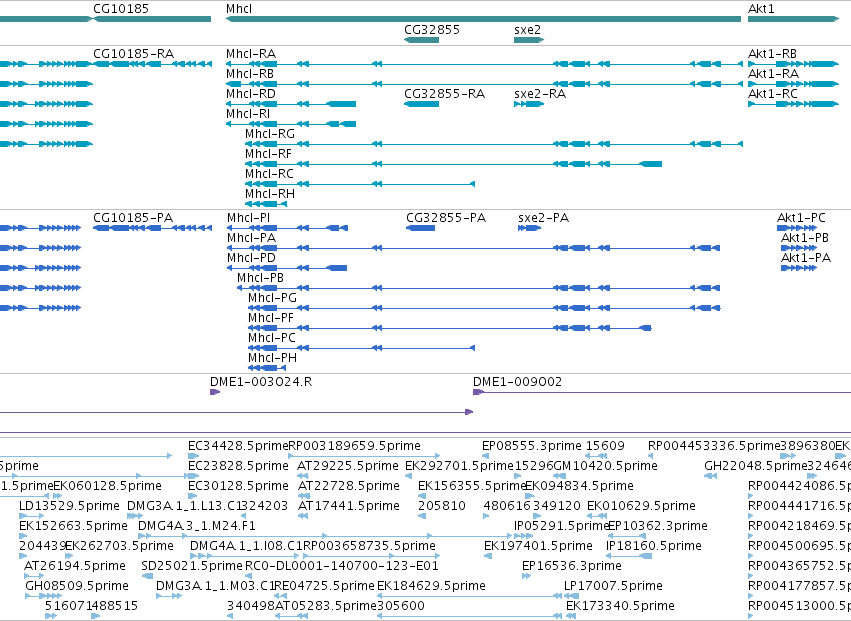Select protein Akt1-PA
The width and height of the screenshot is (851, 621).
pyautogui.click(x=799, y=268)
